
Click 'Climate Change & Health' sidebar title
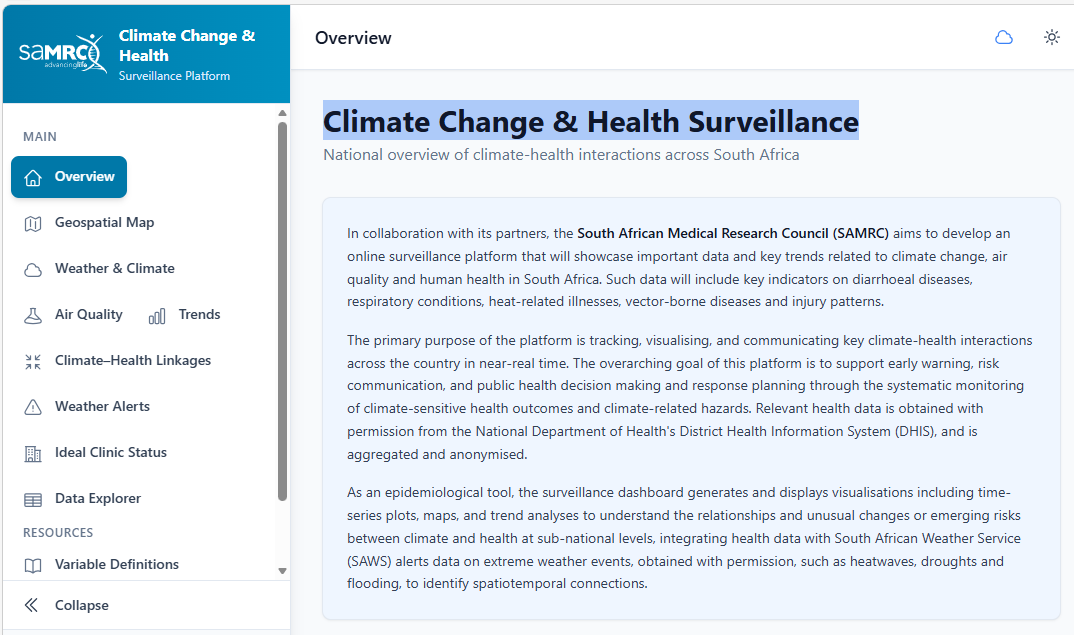coord(186,45)
